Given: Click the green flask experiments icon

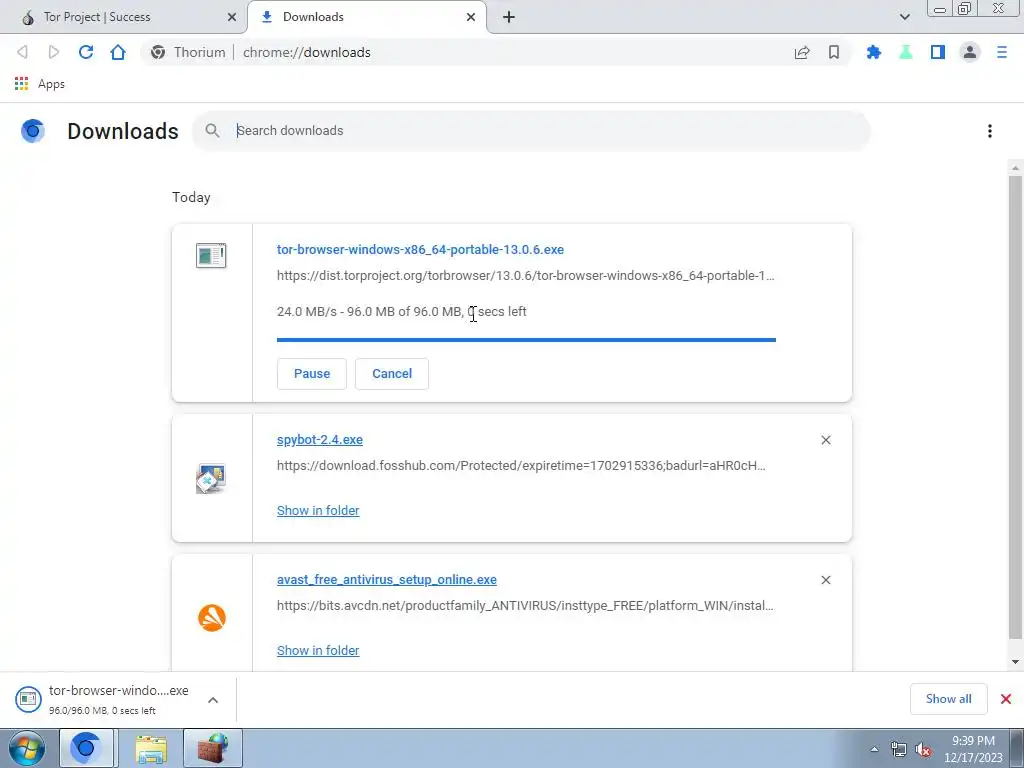Looking at the screenshot, I should 905,52.
